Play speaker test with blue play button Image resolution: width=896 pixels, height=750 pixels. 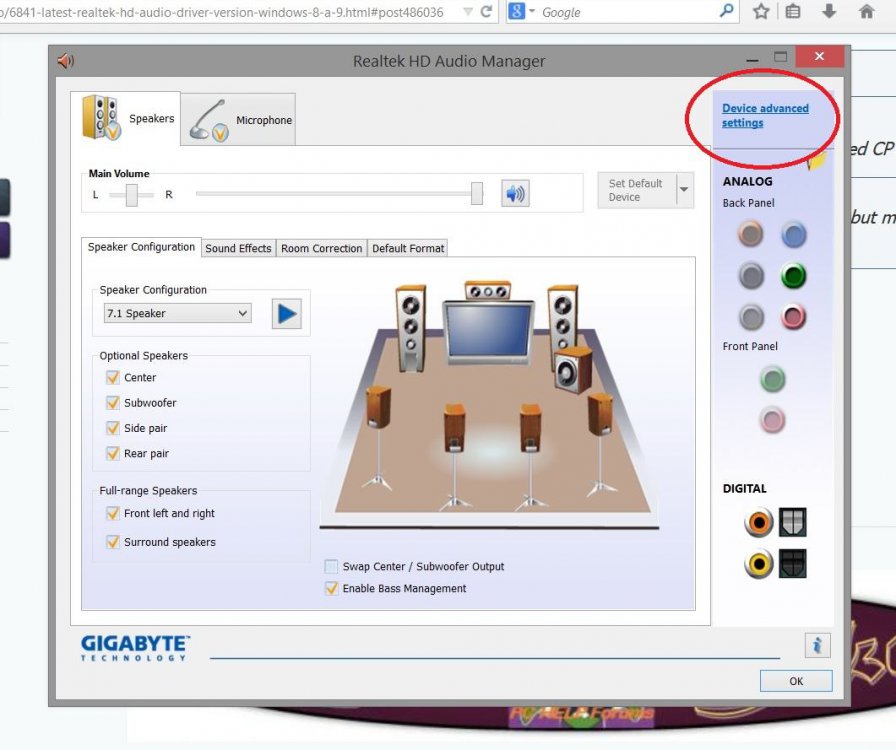tap(286, 314)
